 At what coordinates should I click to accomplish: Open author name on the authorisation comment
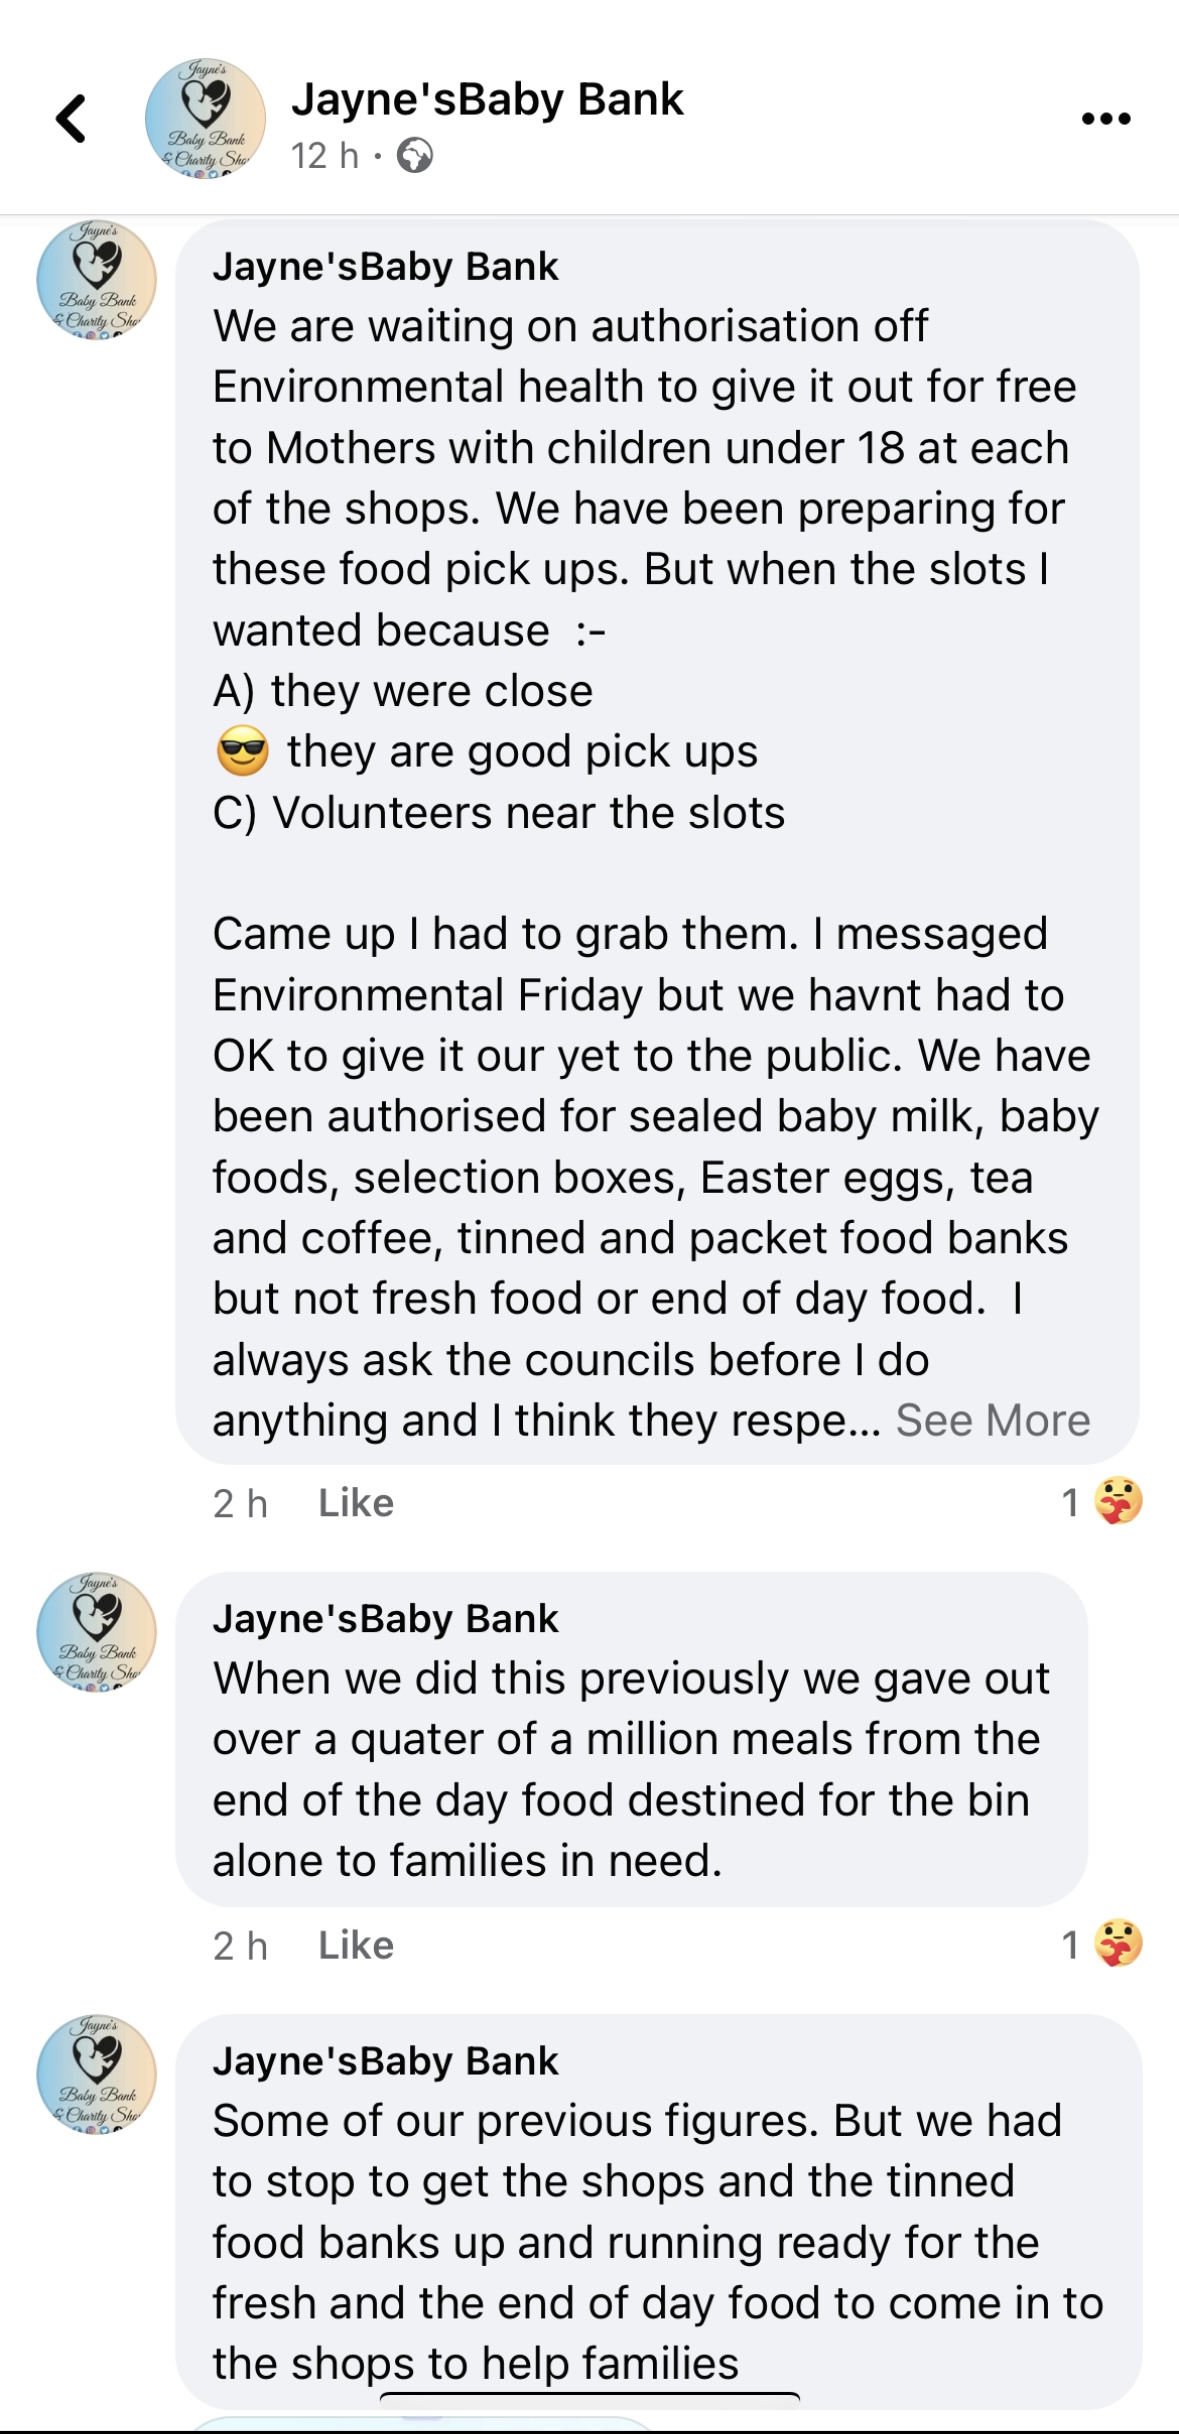(x=385, y=267)
